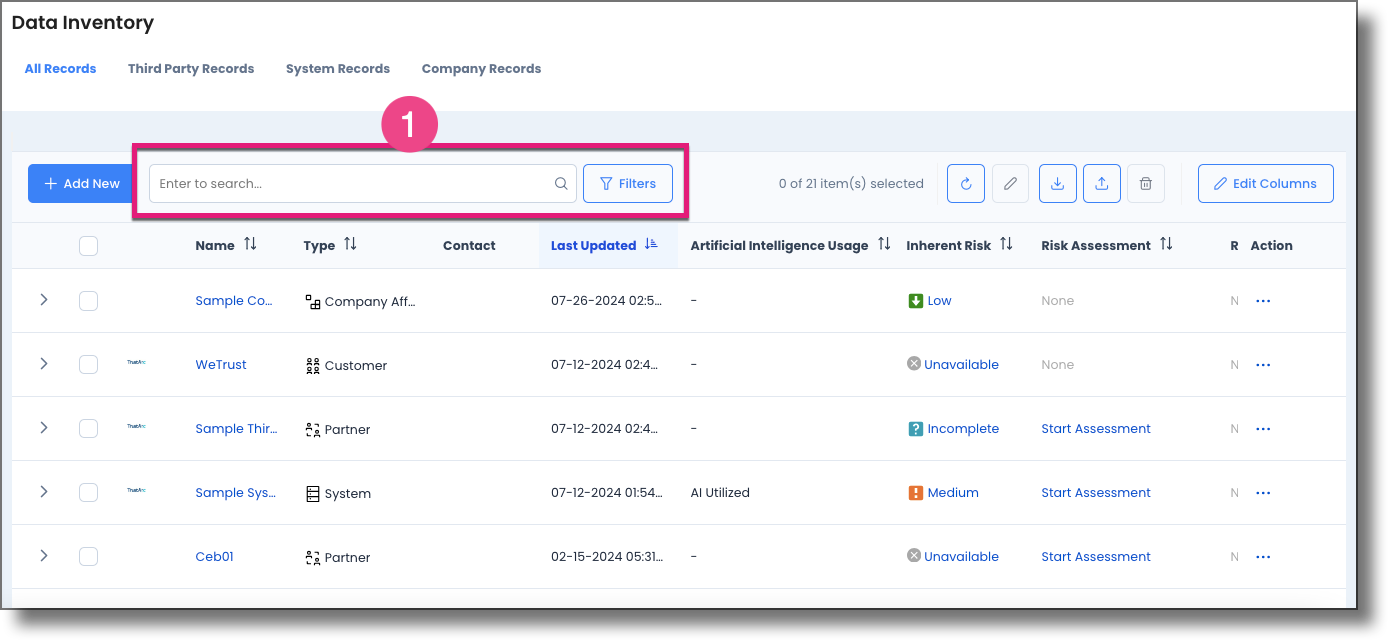Expand the Sample Sys... record details
Screen dimensions: 1389x641
point(45,492)
